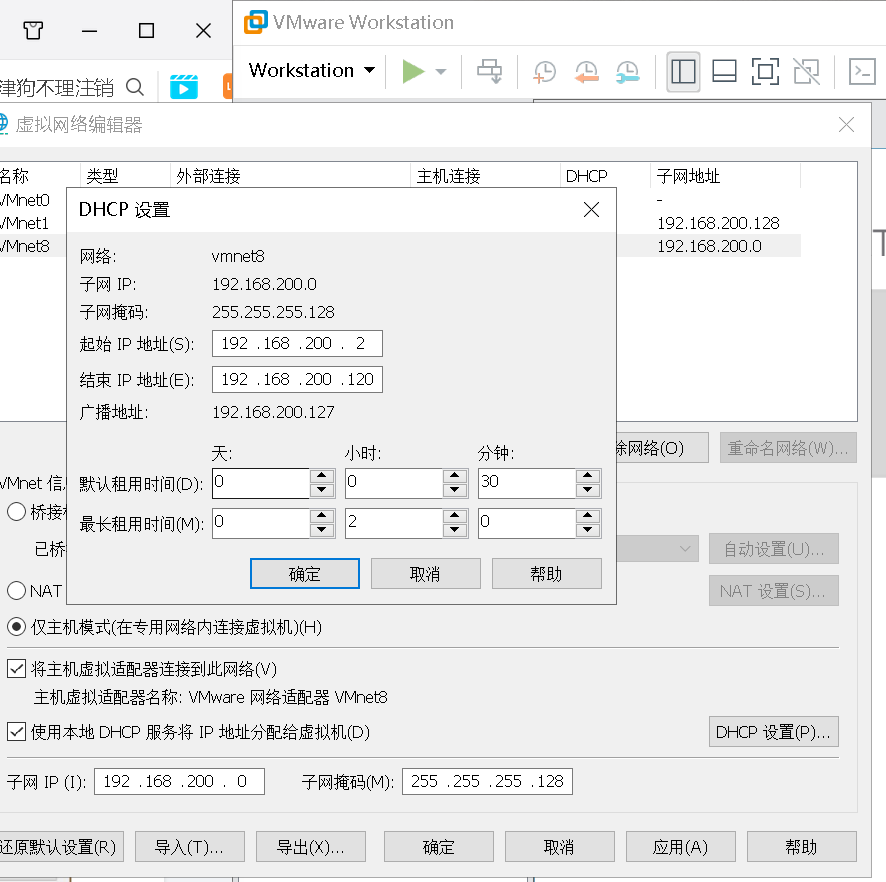Image resolution: width=886 pixels, height=882 pixels.
Task: Increase max lease minutes spinner
Action: click(588, 516)
